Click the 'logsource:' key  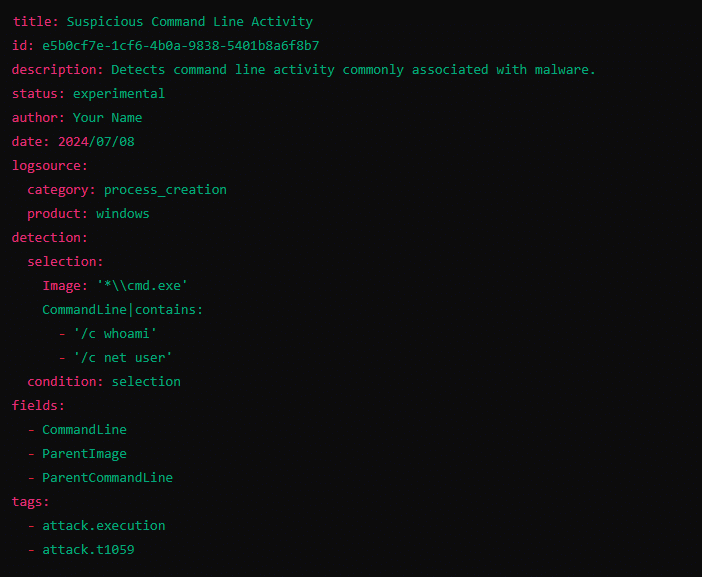point(50,166)
